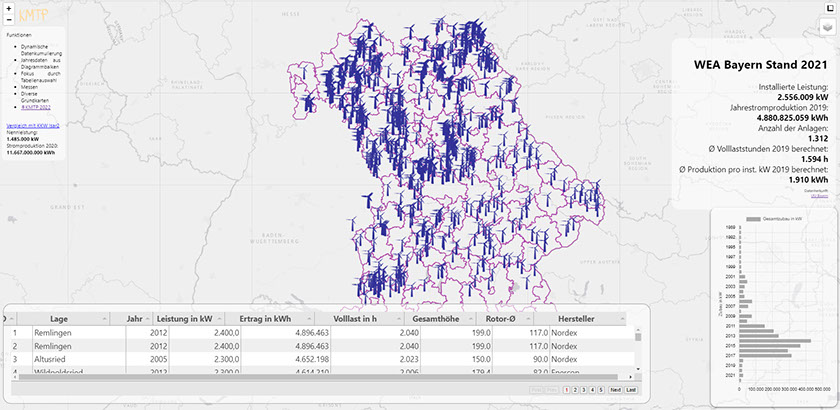Click the 1.485.000 kW Nennleistung value
Image resolution: width=840 pixels, height=410 pixels.
coord(22,139)
